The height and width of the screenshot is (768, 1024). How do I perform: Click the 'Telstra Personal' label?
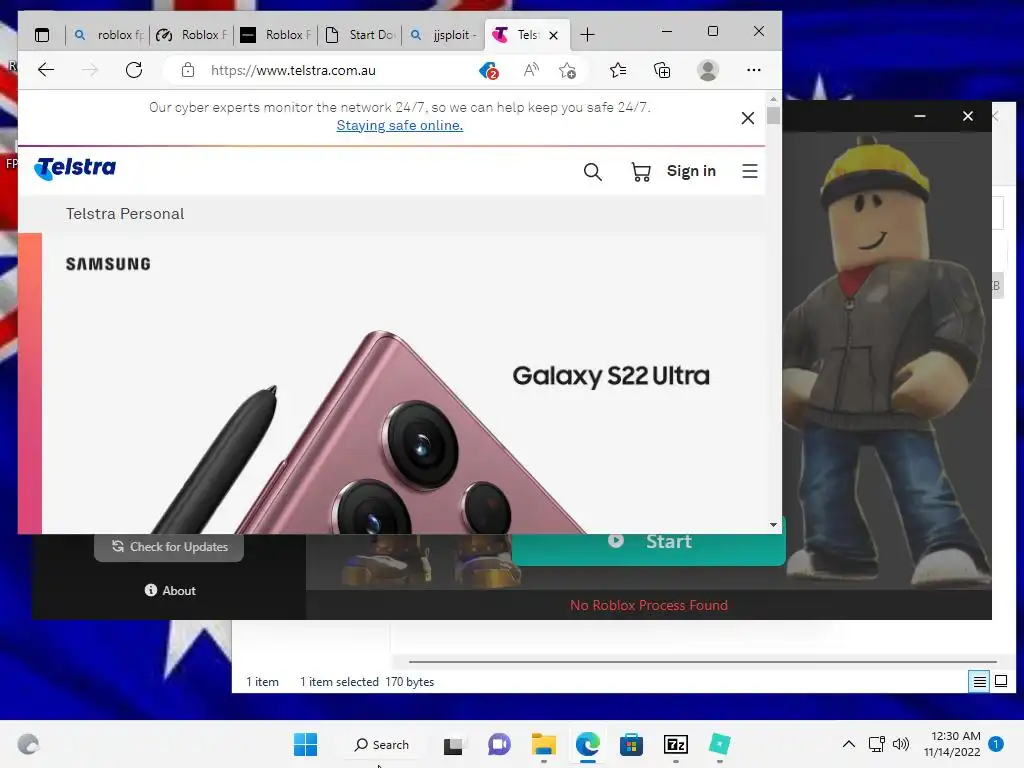point(125,214)
